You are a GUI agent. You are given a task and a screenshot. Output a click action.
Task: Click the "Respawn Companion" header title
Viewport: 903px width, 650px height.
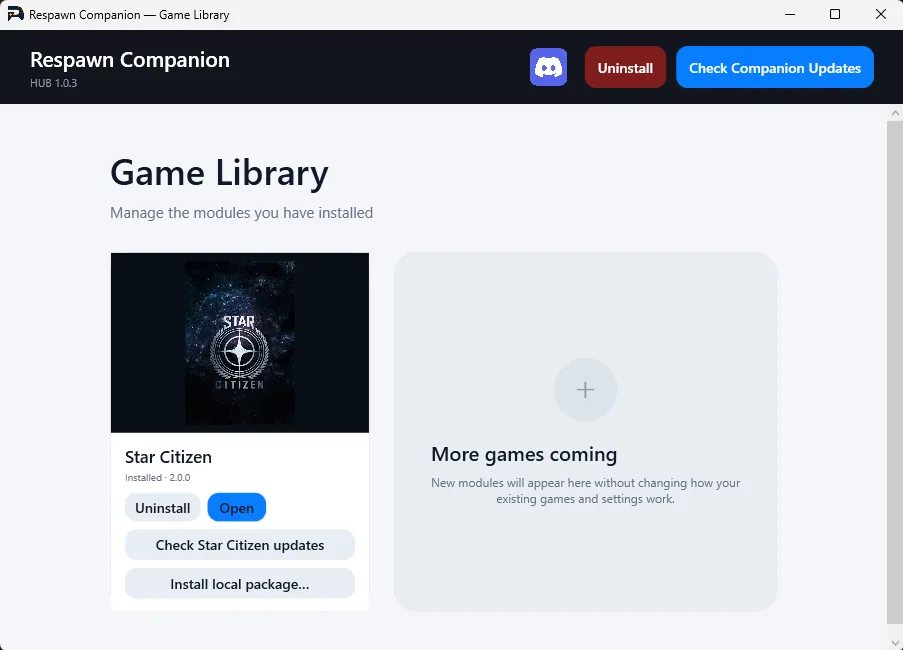[130, 60]
